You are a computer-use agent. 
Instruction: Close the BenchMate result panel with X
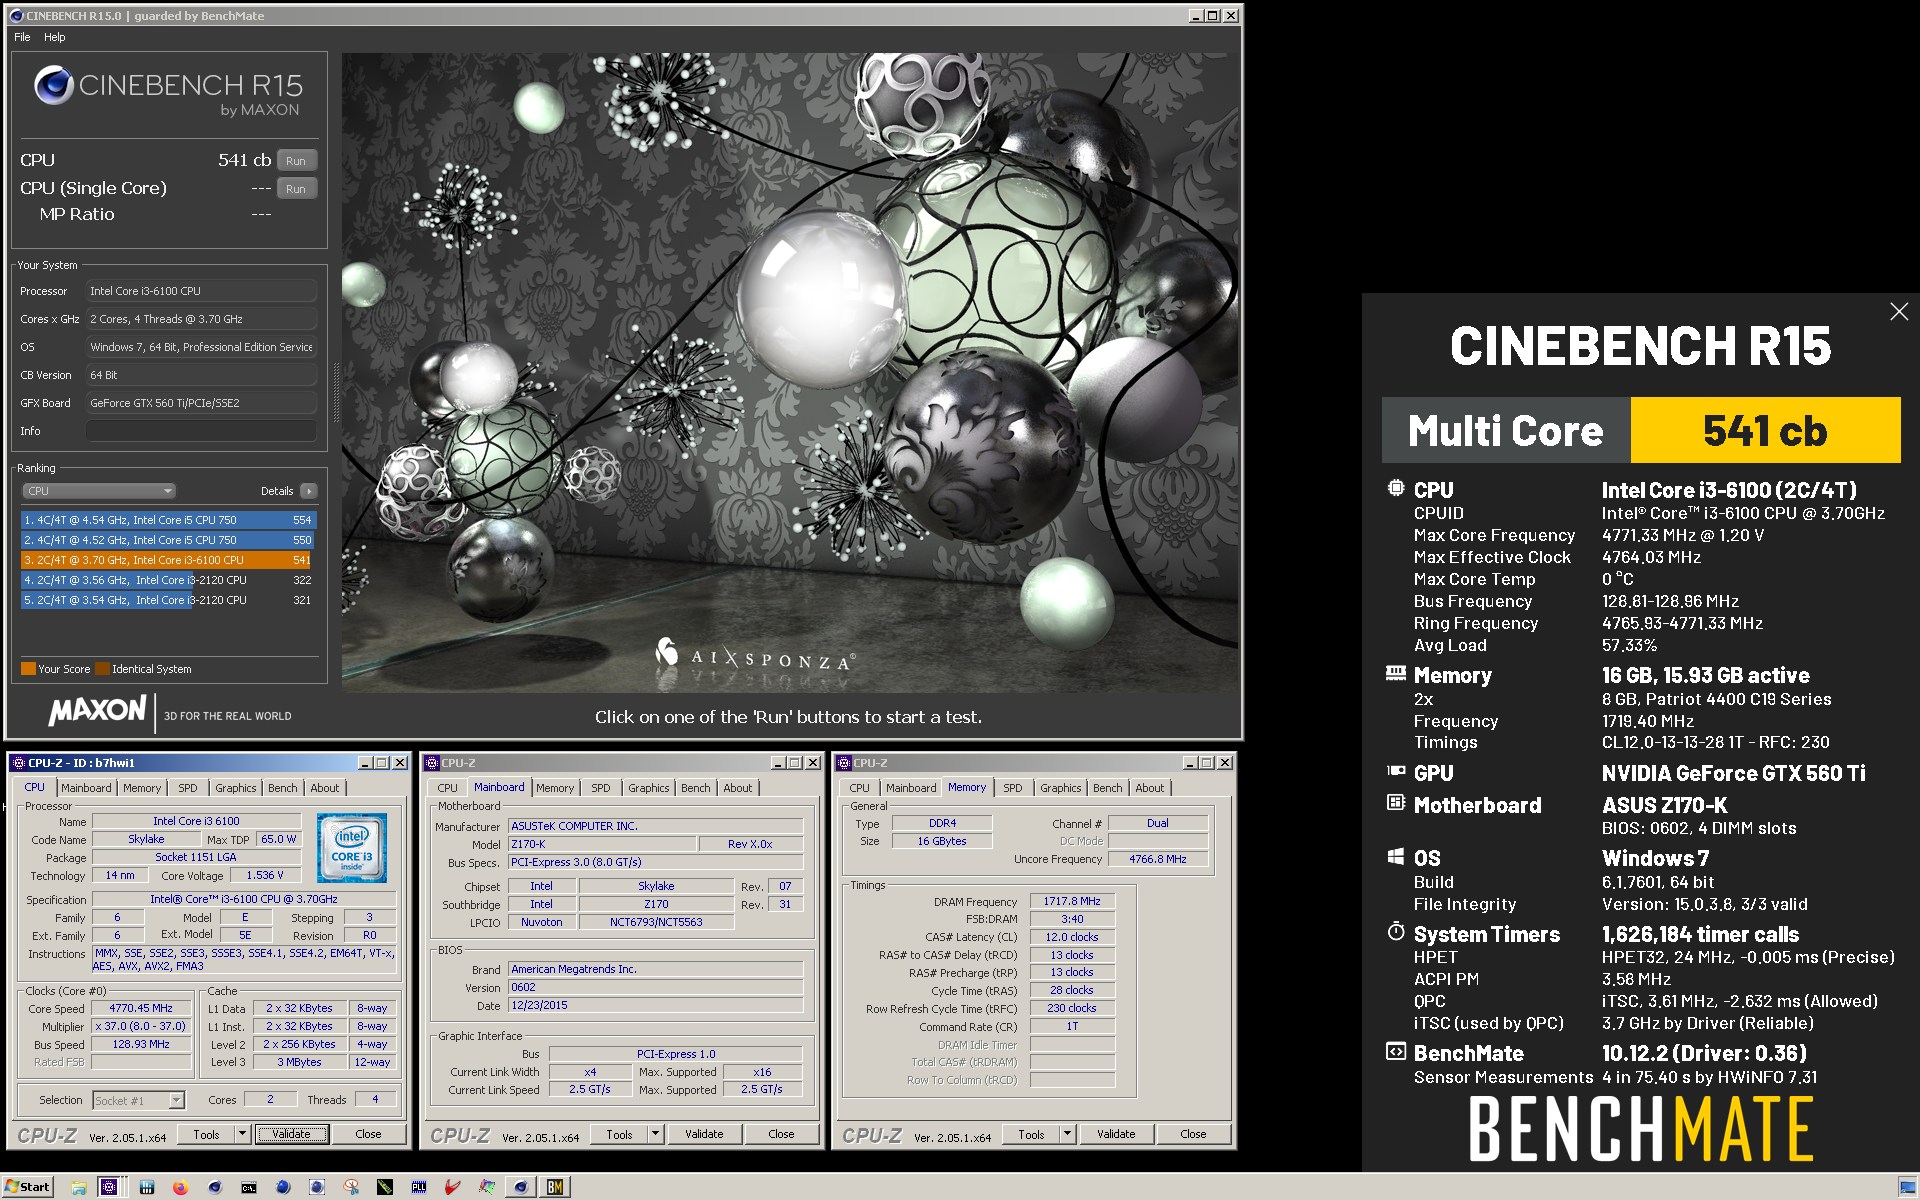1899,312
